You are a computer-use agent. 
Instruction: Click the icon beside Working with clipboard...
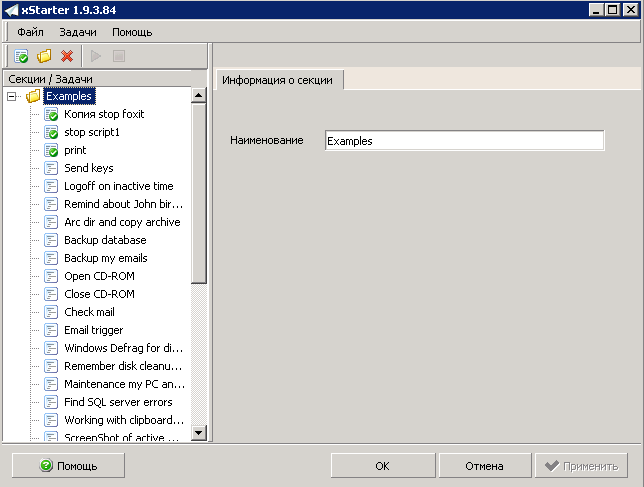click(x=51, y=420)
